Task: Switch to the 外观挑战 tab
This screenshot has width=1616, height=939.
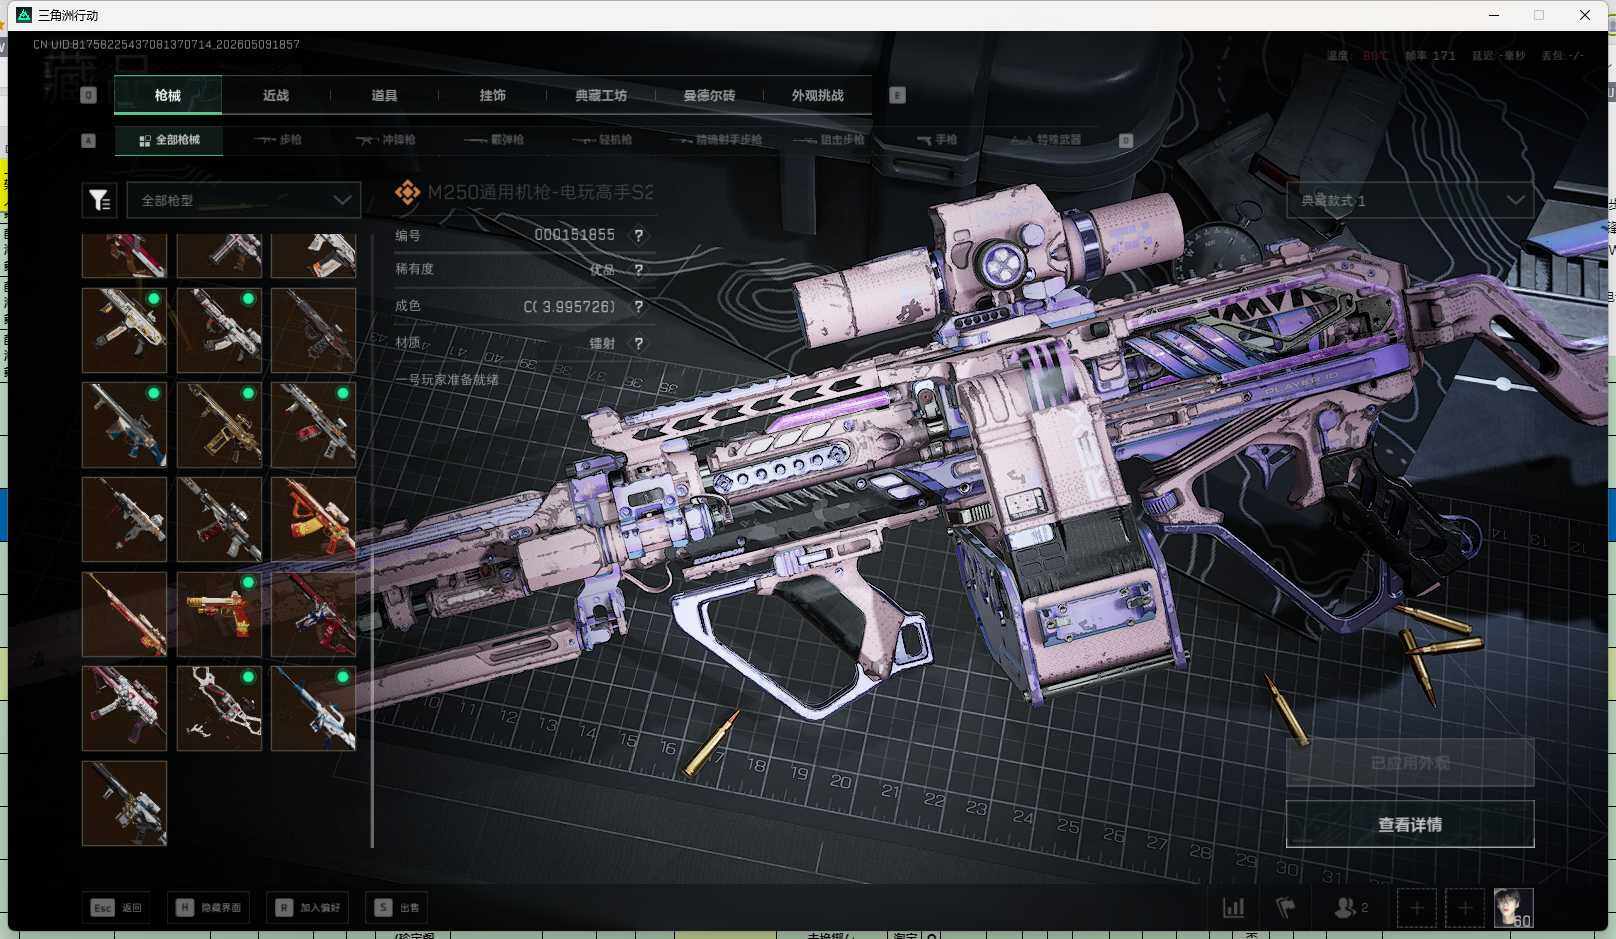Action: 818,95
